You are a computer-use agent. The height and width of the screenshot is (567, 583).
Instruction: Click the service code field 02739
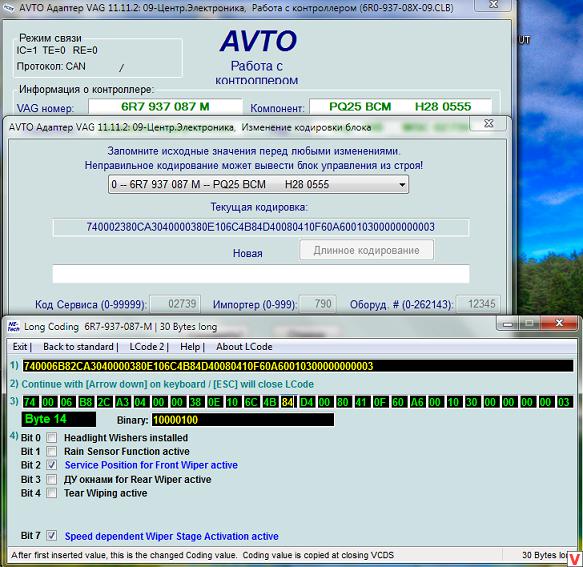coord(175,304)
